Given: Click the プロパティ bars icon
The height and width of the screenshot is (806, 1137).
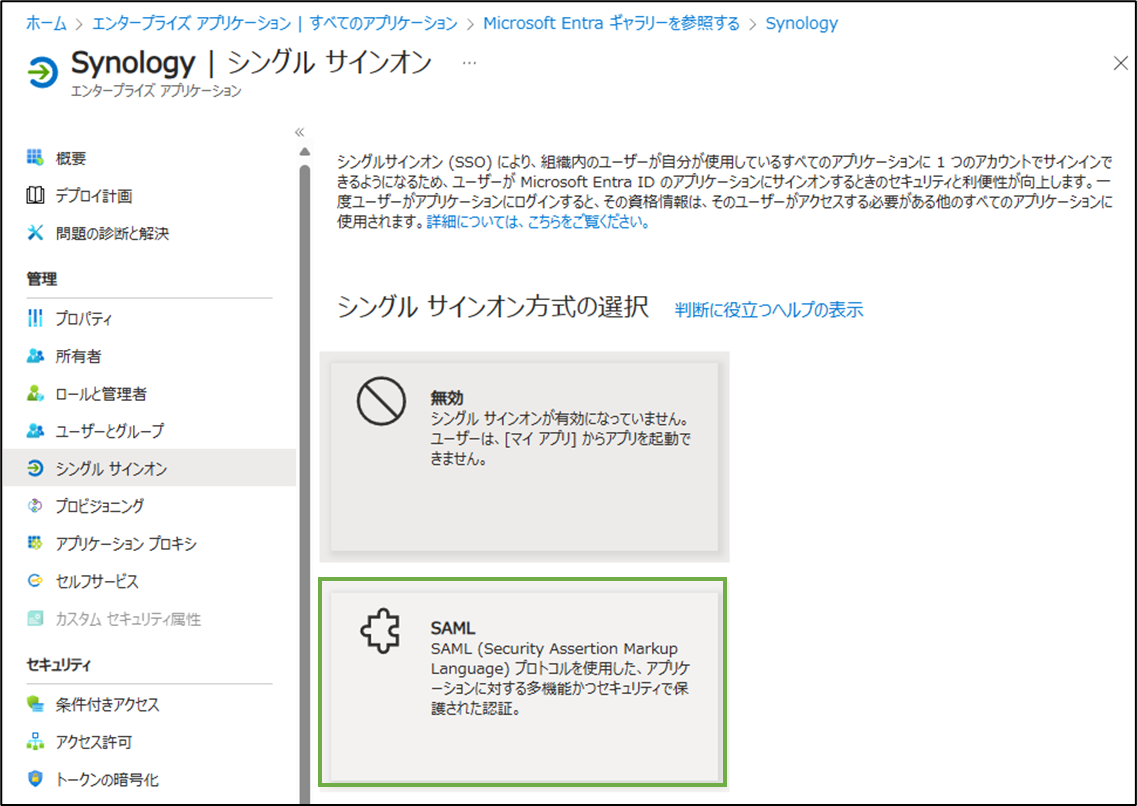Looking at the screenshot, I should (35, 318).
